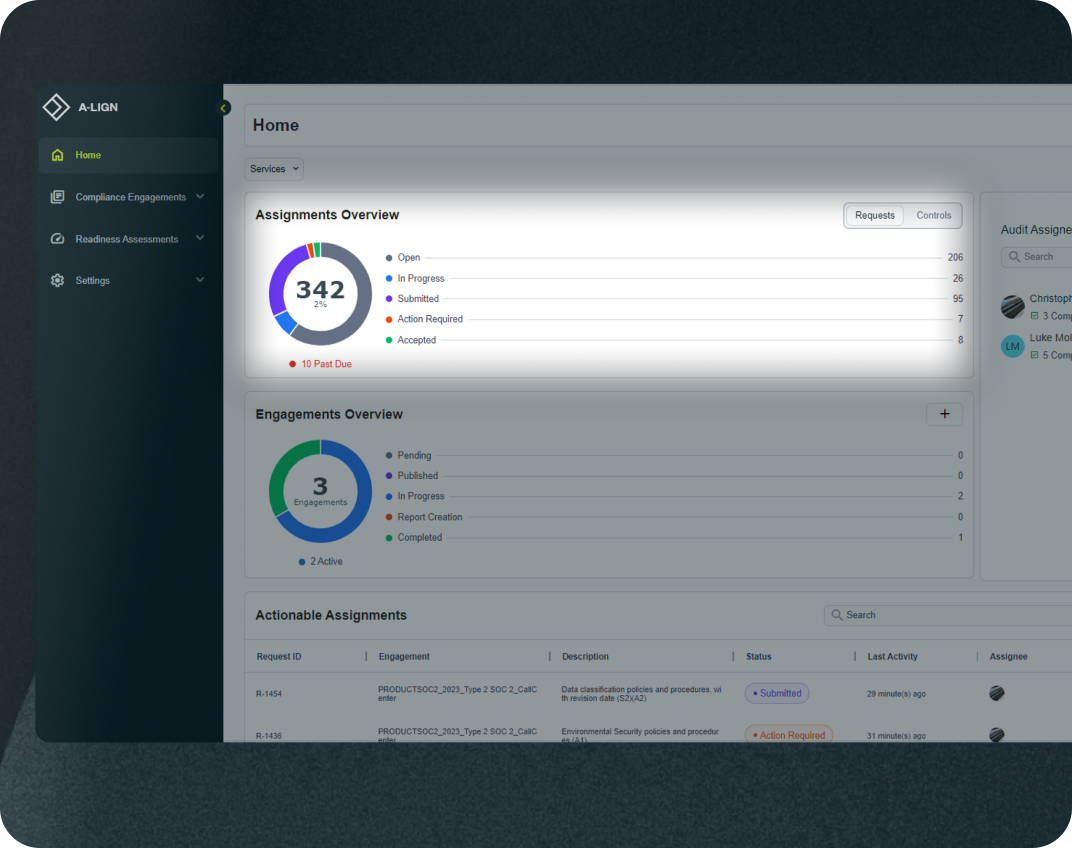
Task: Collapse the sidebar with the arrow button
Action: click(224, 108)
